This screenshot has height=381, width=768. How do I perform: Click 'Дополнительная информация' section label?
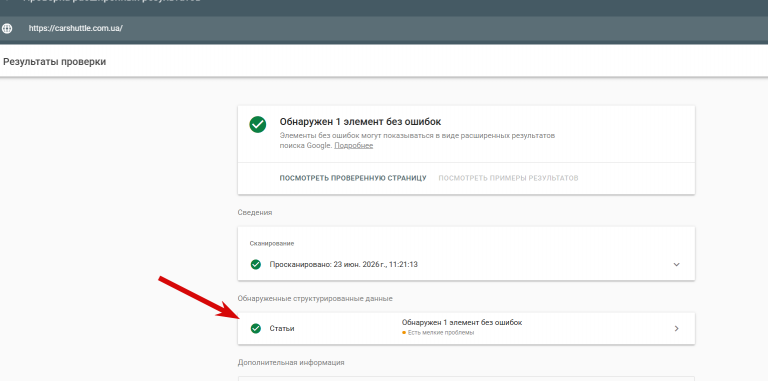(291, 362)
